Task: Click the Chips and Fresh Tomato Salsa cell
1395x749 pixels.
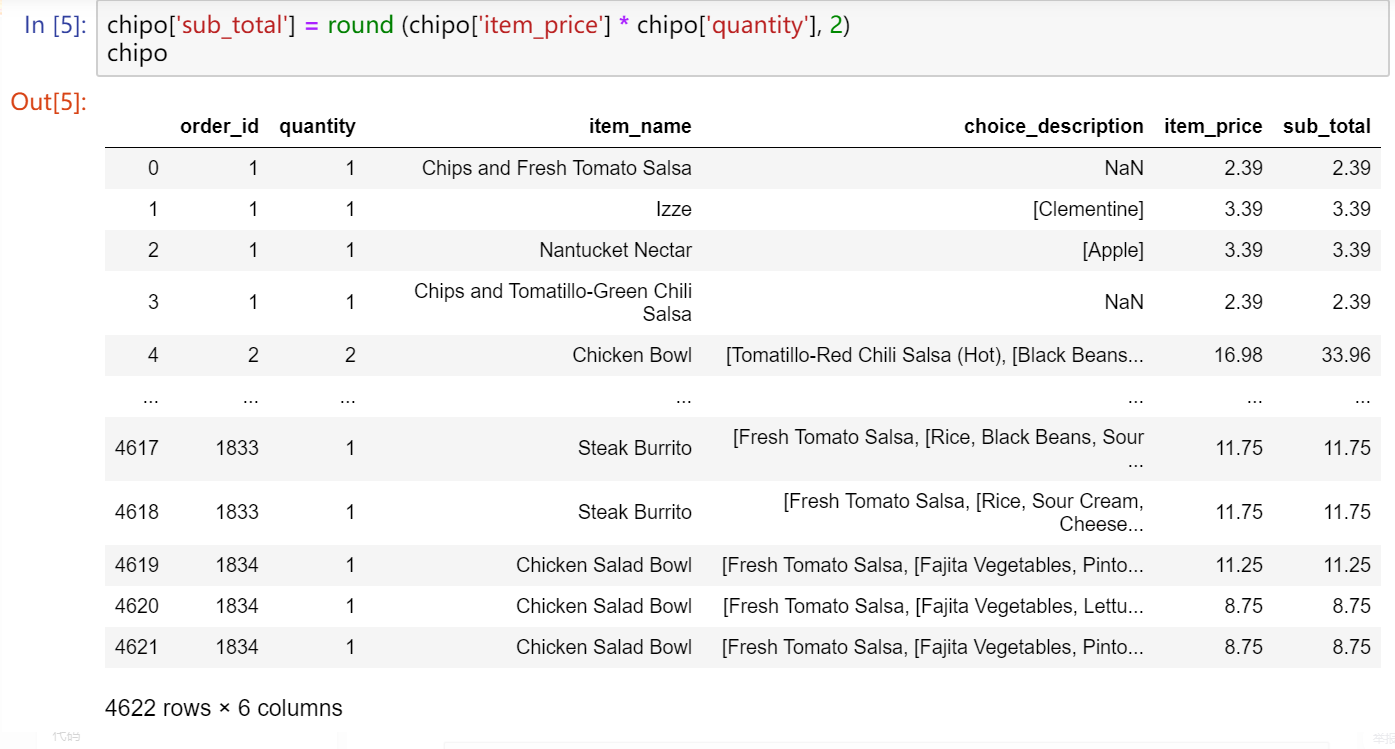Action: click(556, 168)
